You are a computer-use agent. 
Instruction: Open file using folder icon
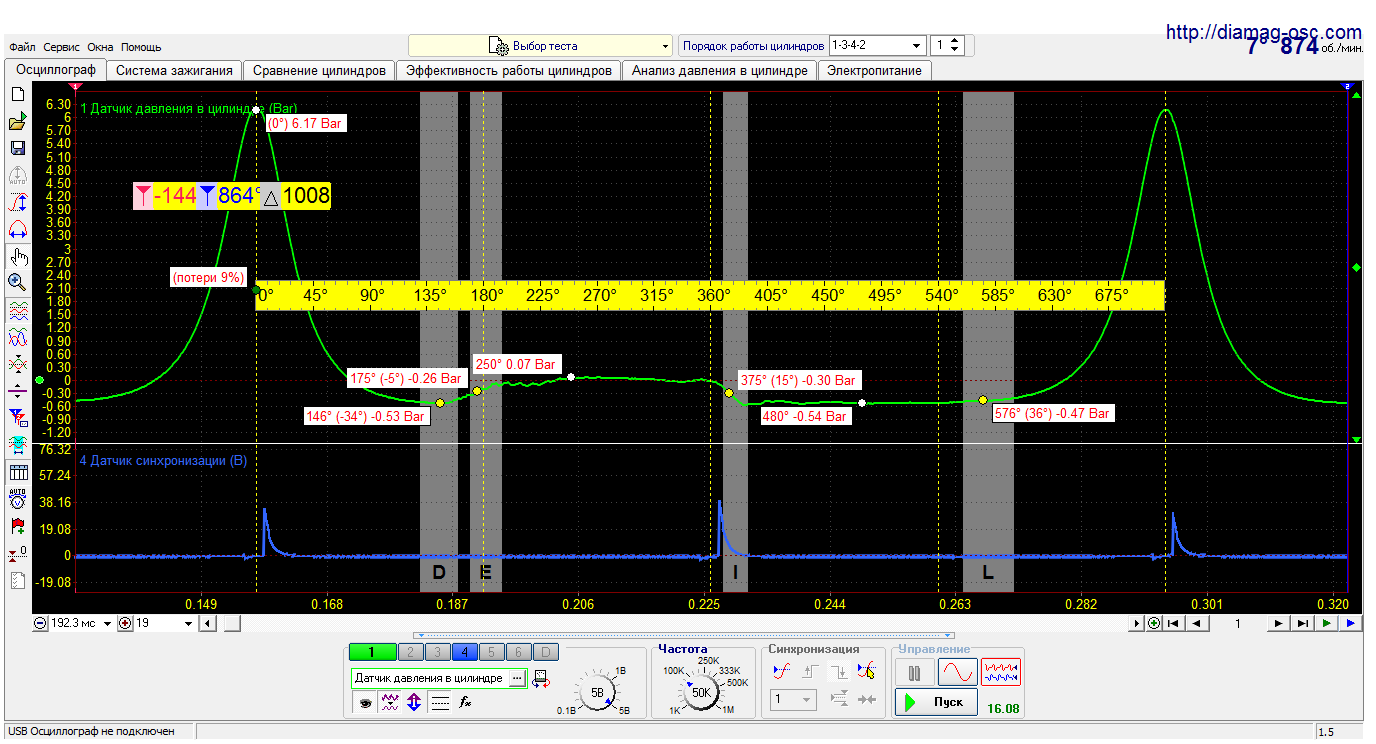click(17, 122)
